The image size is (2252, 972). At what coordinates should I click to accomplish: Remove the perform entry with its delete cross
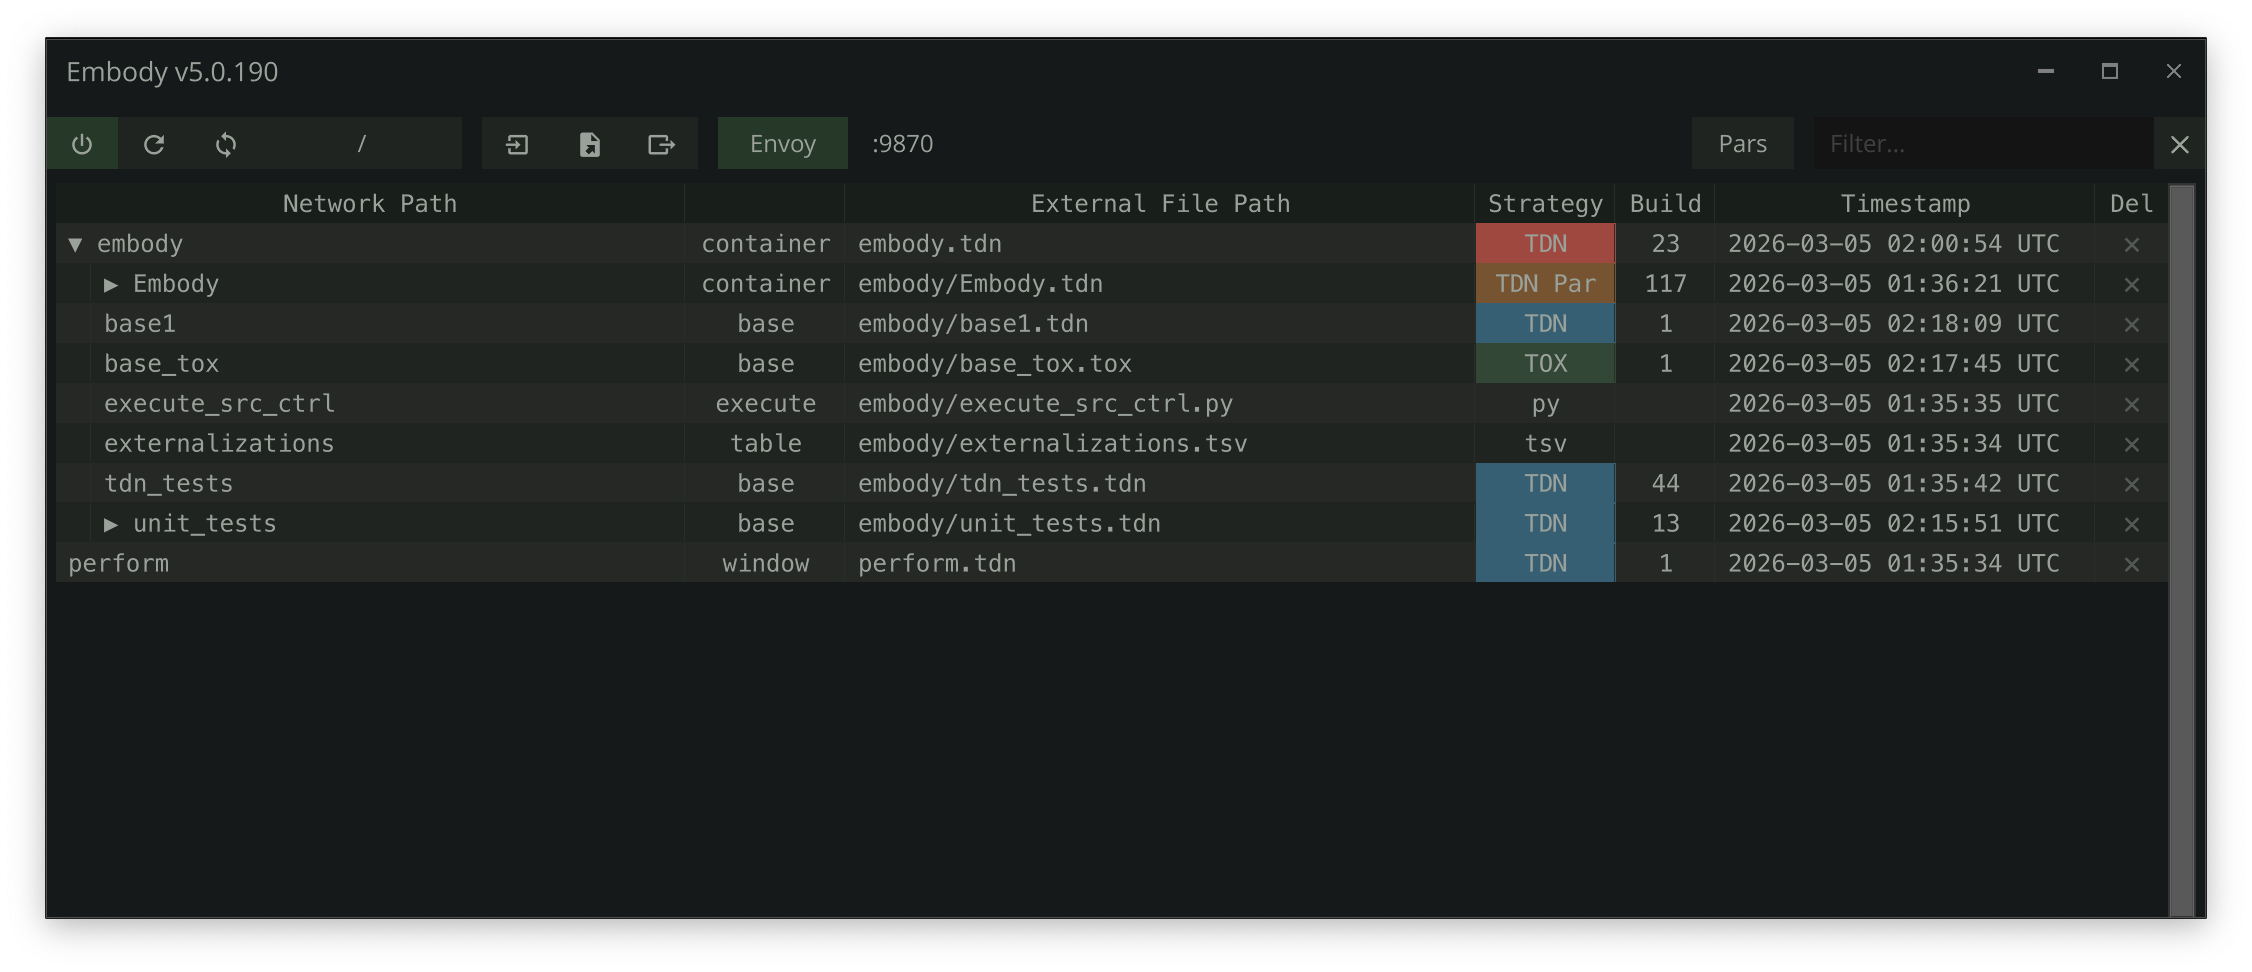(2130, 563)
